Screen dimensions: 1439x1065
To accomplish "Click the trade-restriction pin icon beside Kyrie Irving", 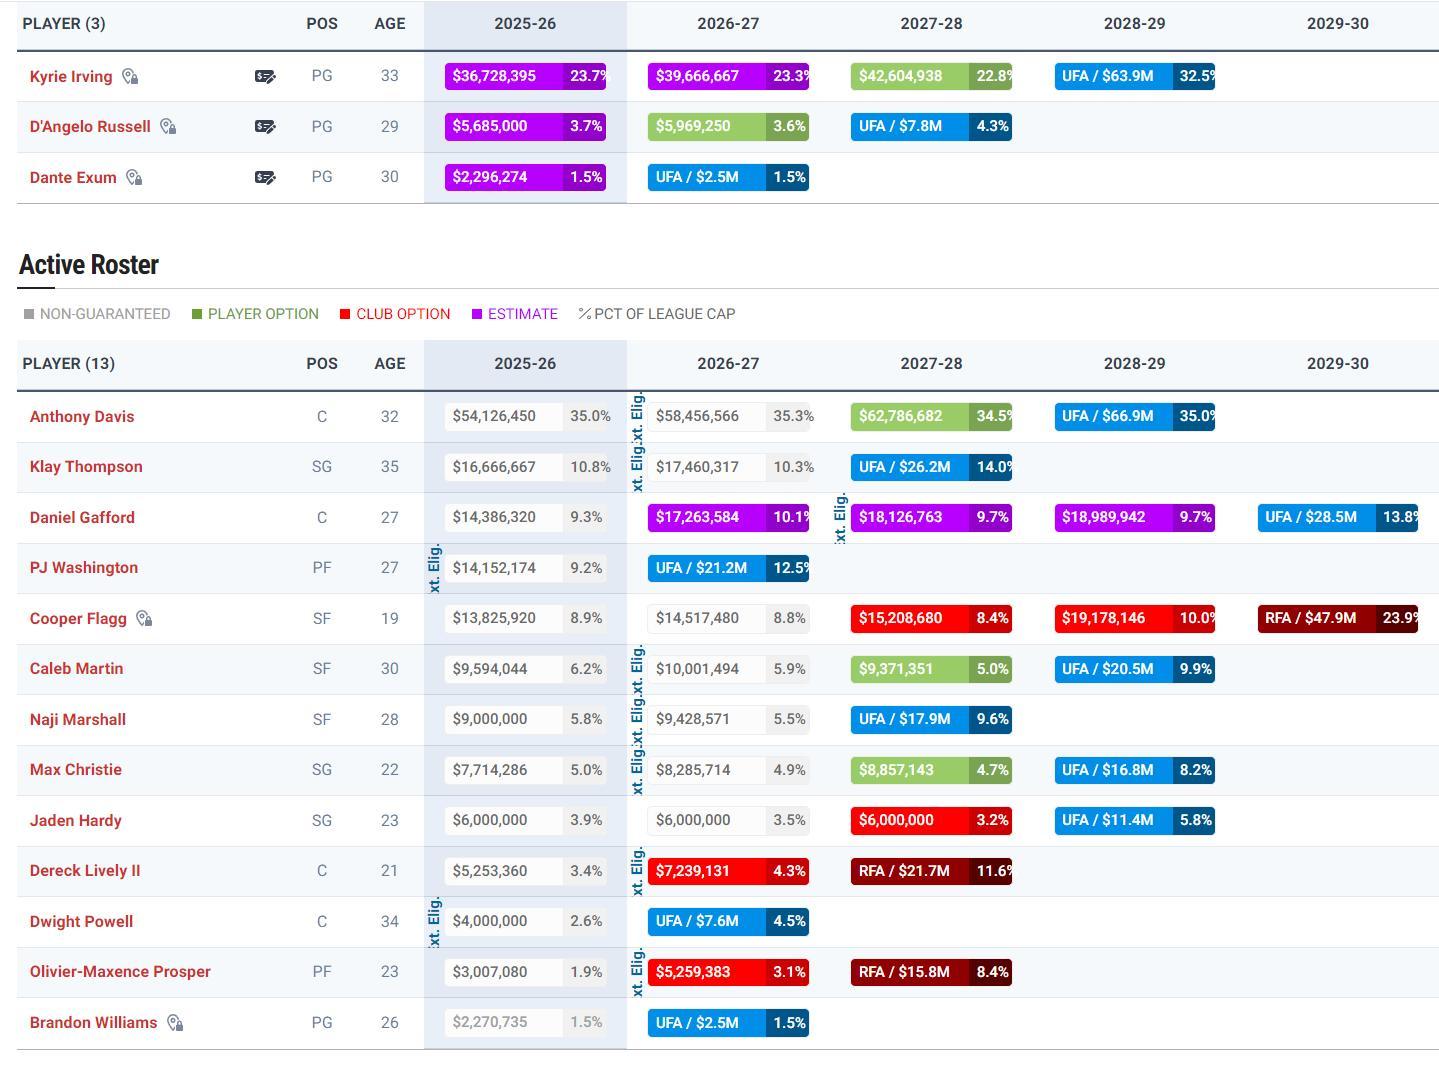I will [x=130, y=77].
